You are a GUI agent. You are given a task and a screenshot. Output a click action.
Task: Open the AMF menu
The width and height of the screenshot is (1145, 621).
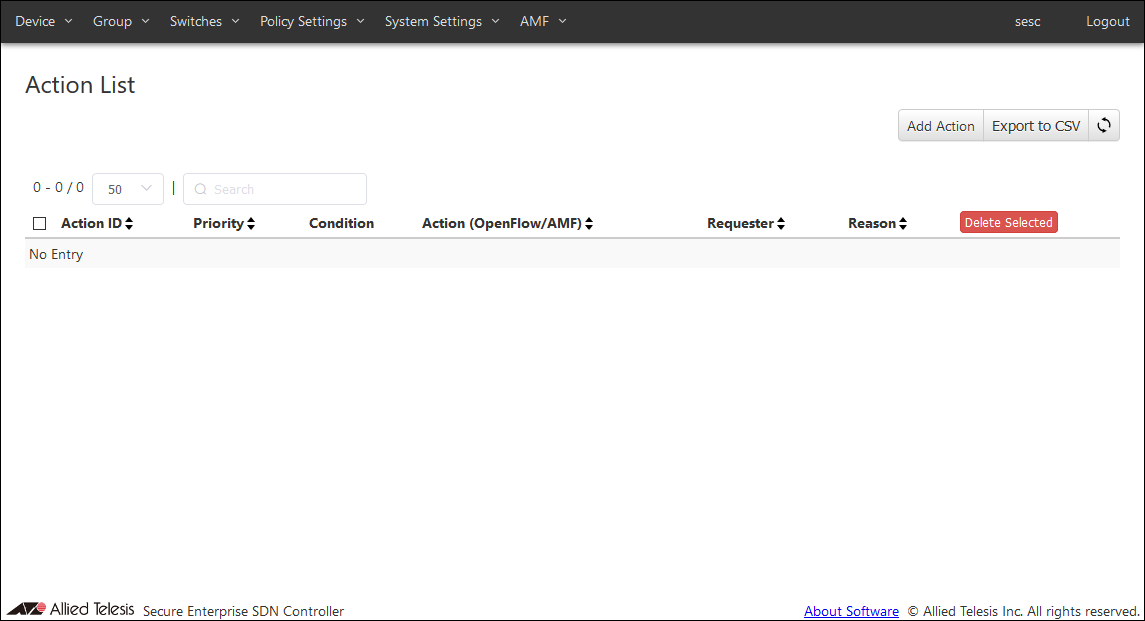click(x=543, y=21)
